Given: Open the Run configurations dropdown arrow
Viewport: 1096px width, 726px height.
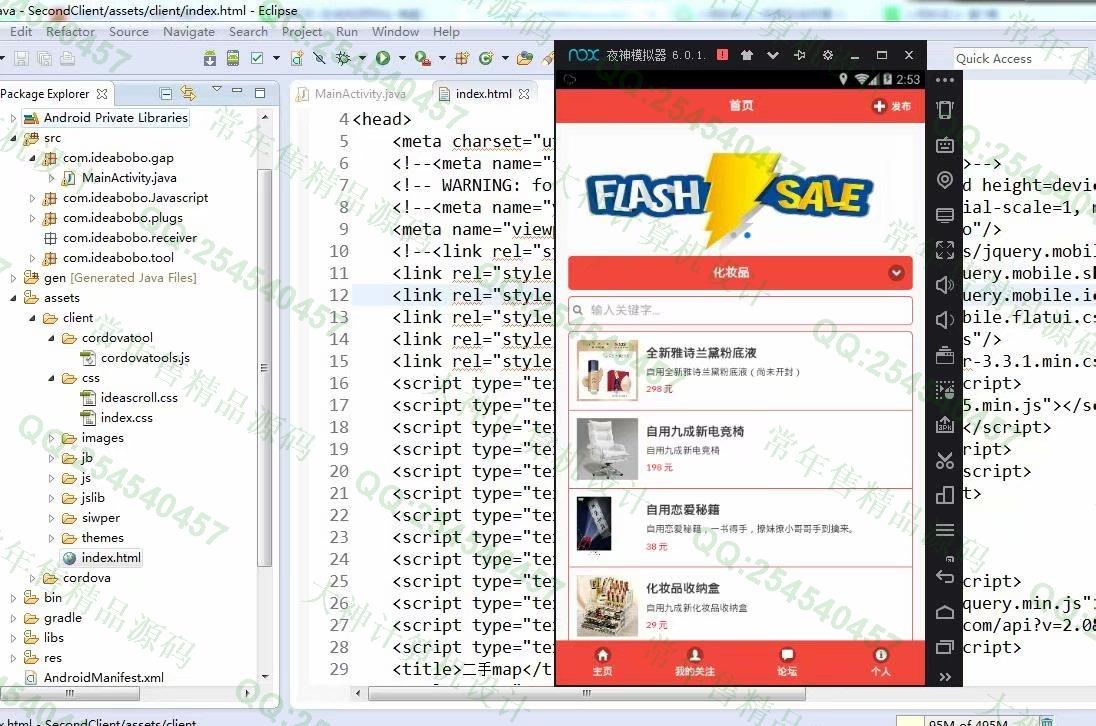Looking at the screenshot, I should click(402, 58).
